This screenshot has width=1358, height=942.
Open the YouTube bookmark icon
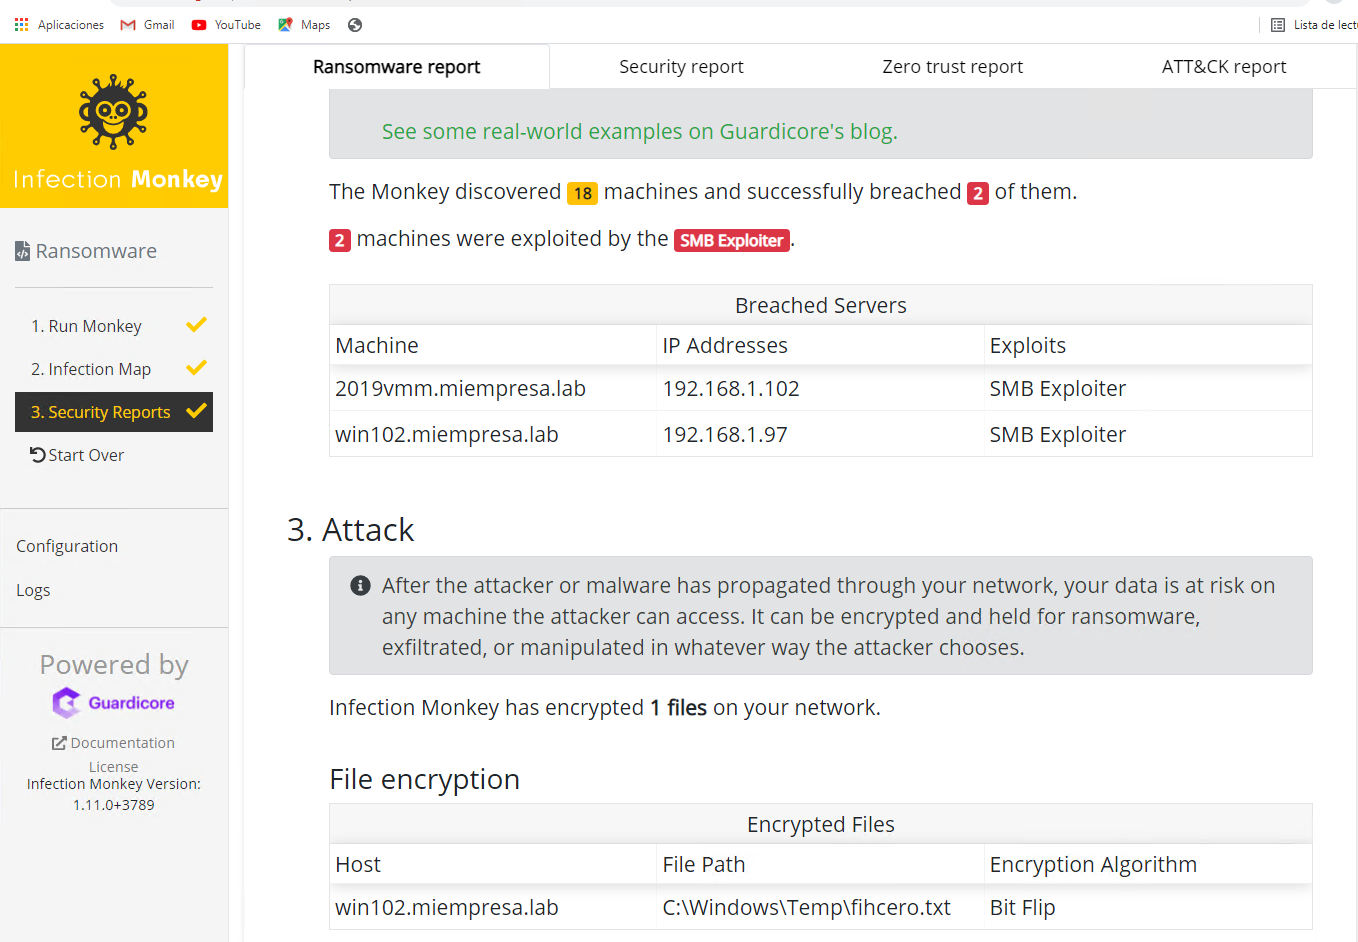click(x=199, y=25)
